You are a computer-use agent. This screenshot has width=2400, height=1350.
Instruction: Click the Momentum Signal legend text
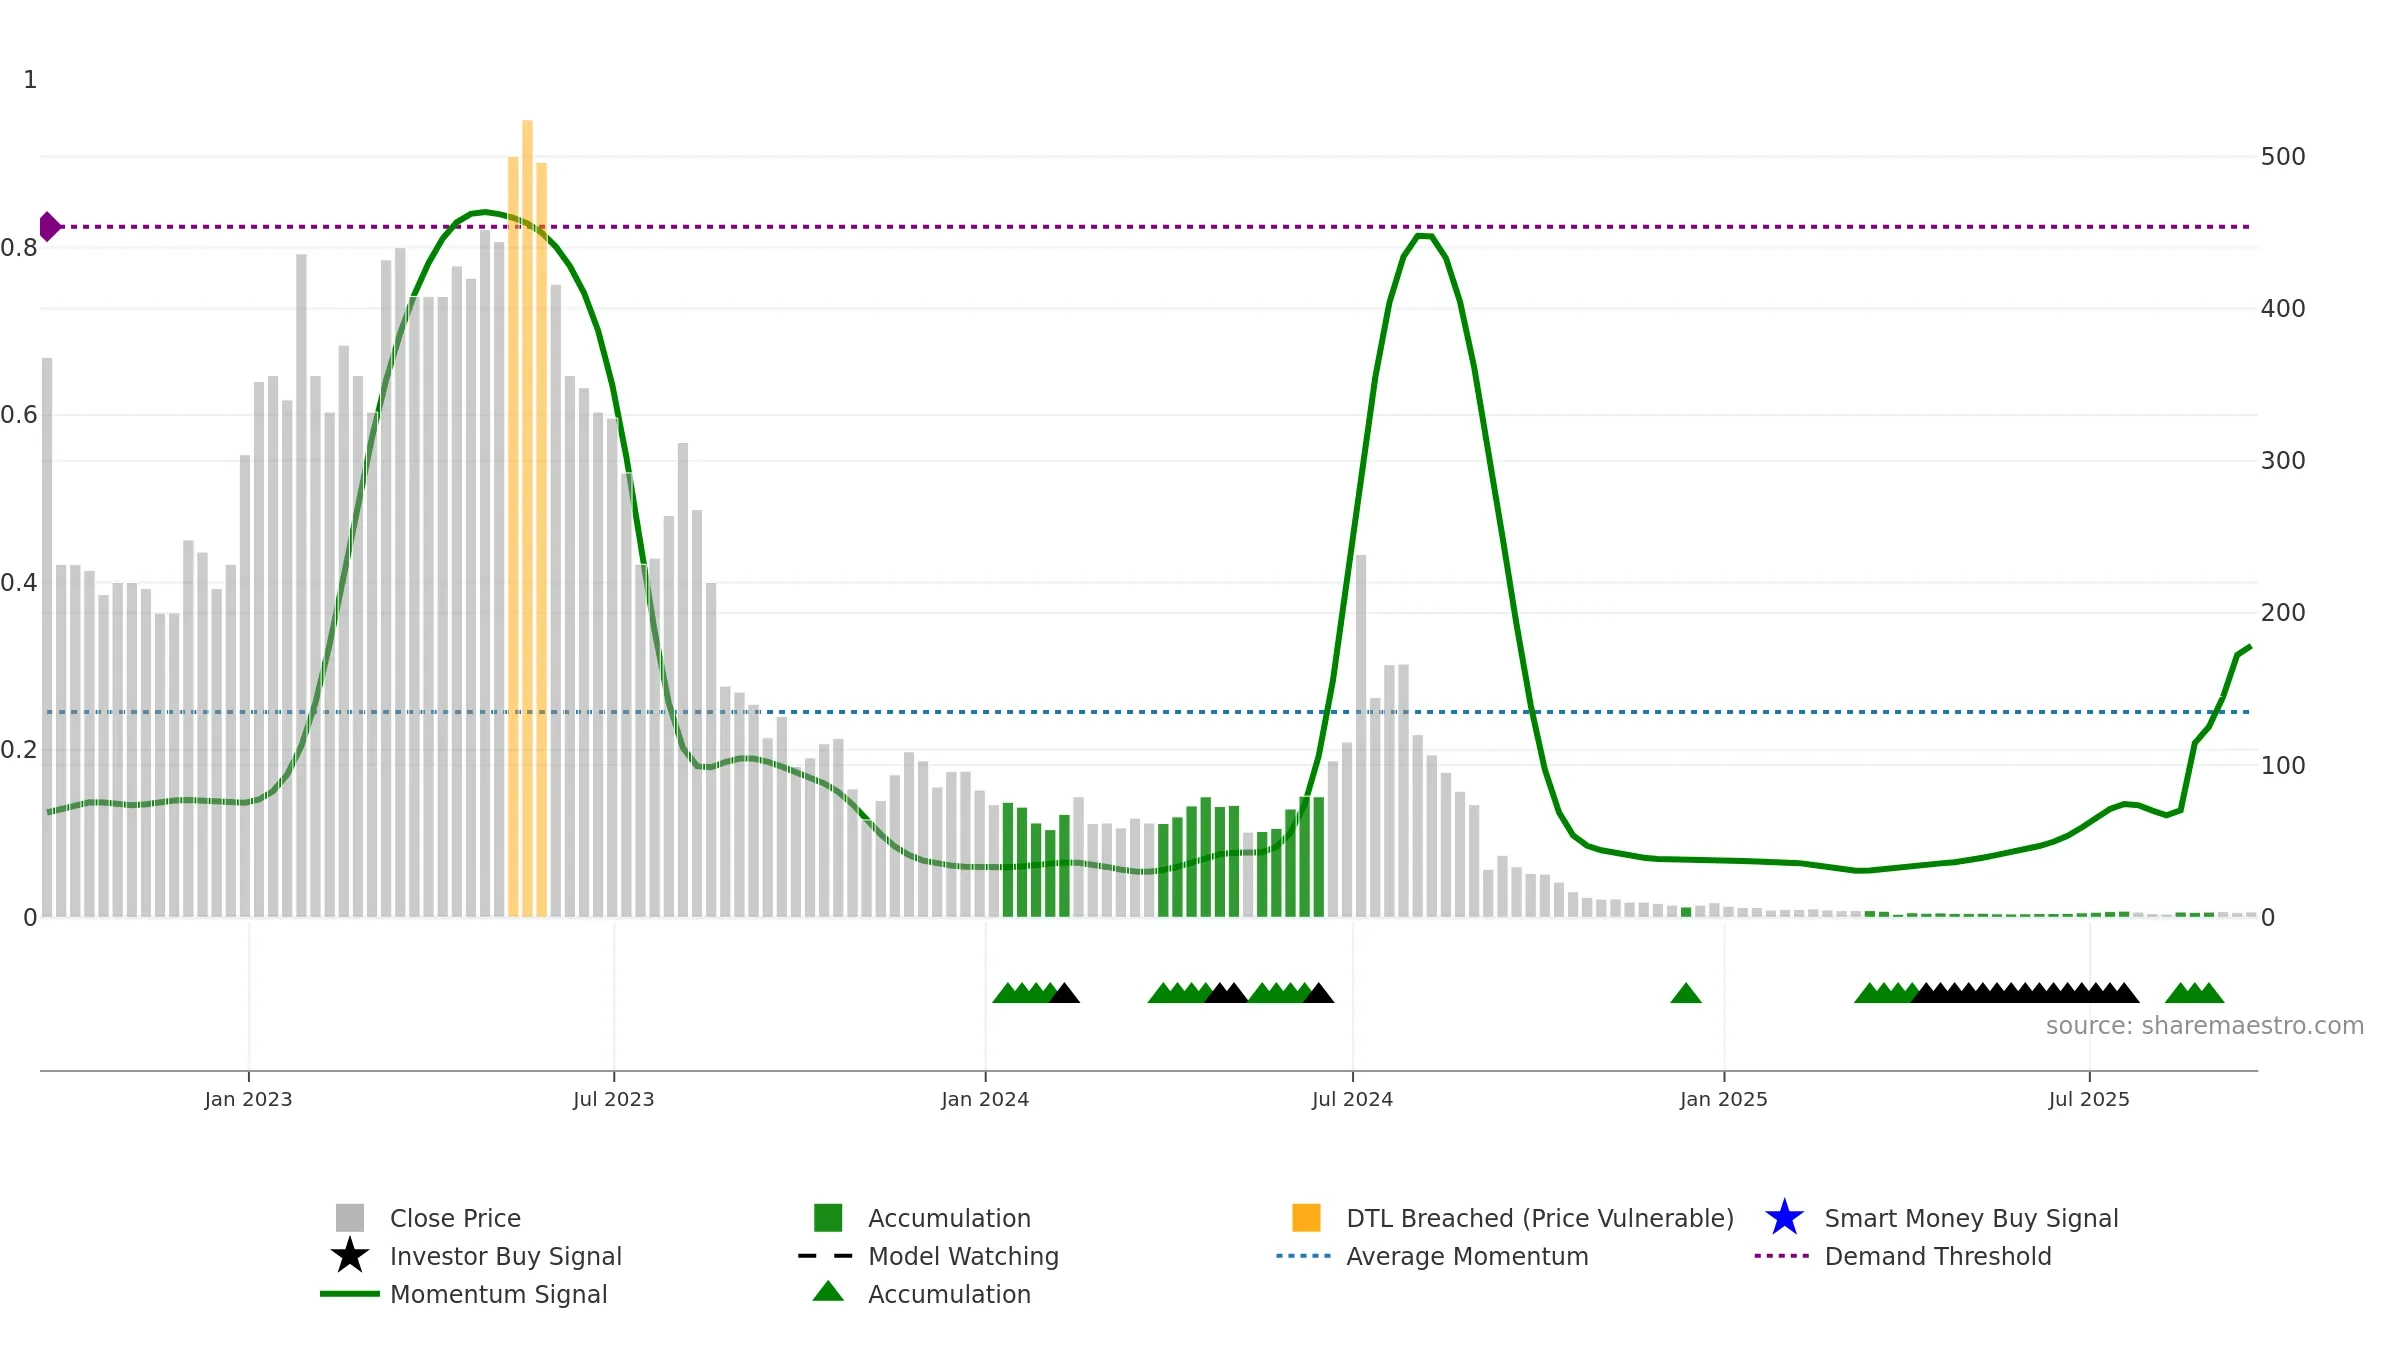coord(498,1294)
